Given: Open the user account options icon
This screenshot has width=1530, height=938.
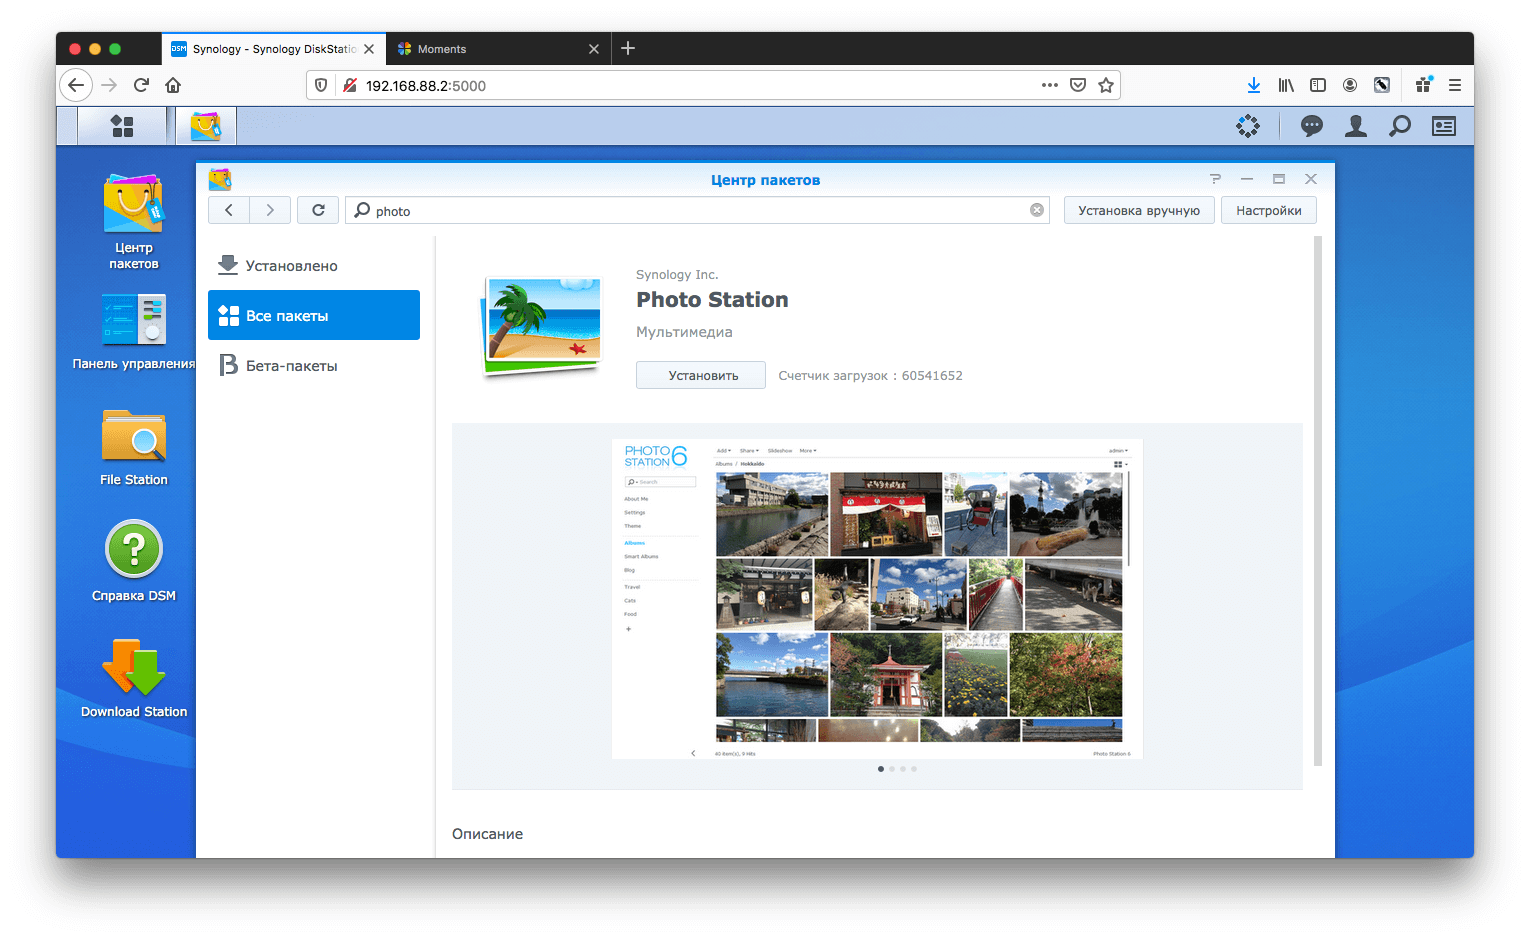Looking at the screenshot, I should [x=1355, y=126].
